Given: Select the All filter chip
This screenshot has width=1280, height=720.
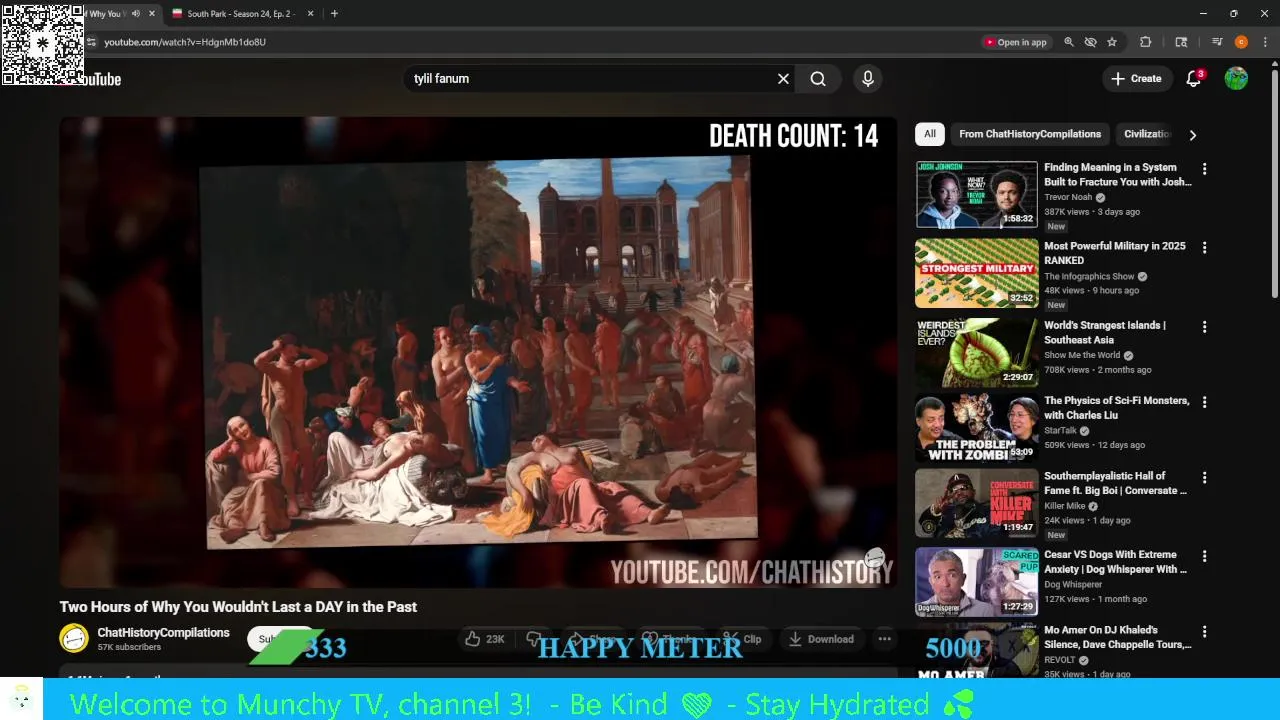Looking at the screenshot, I should click(930, 134).
